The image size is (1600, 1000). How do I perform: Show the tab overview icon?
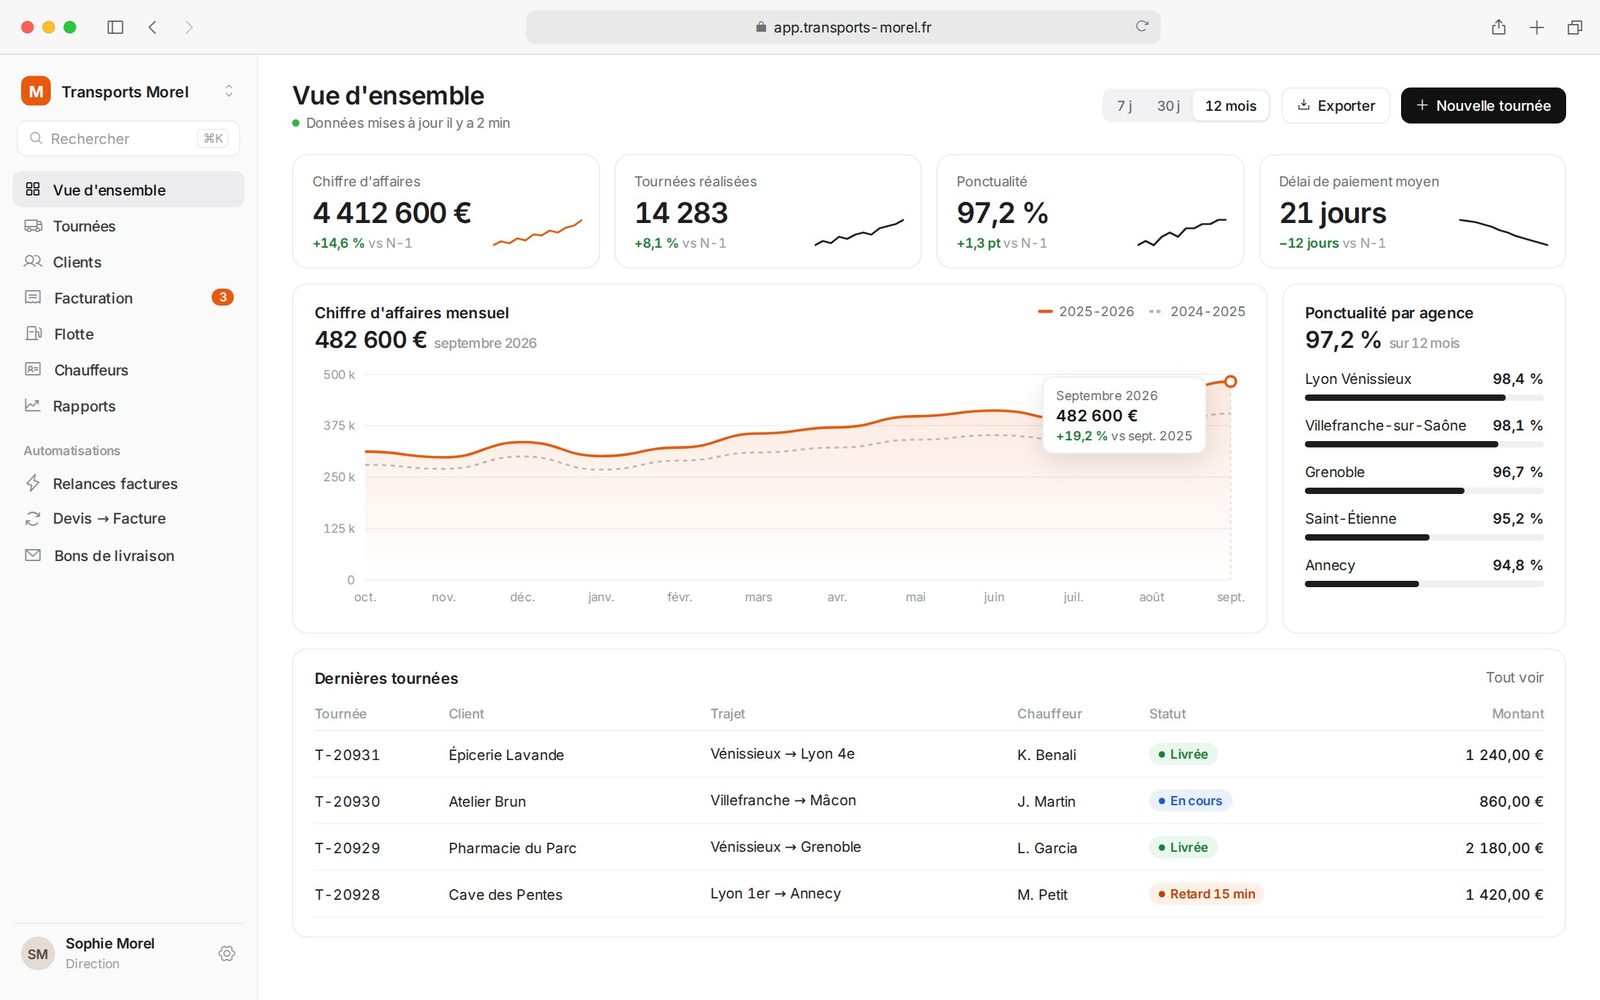click(x=1575, y=27)
